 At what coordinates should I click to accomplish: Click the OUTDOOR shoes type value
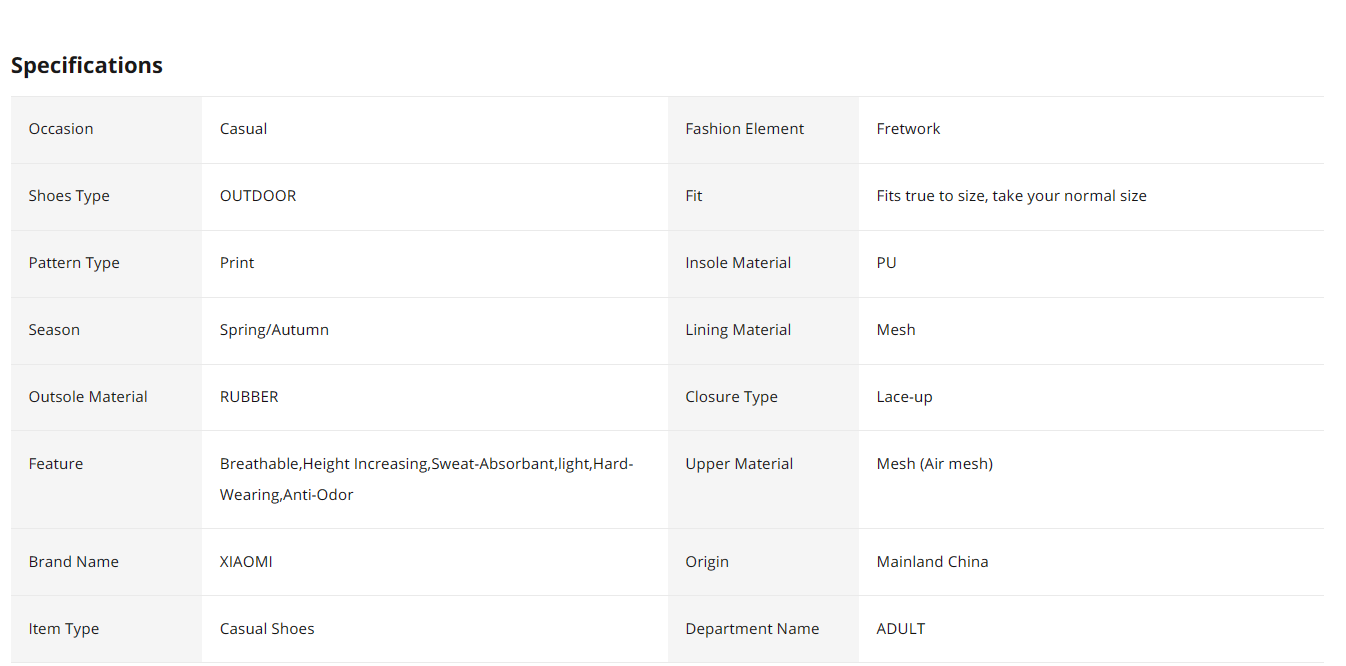pos(258,196)
